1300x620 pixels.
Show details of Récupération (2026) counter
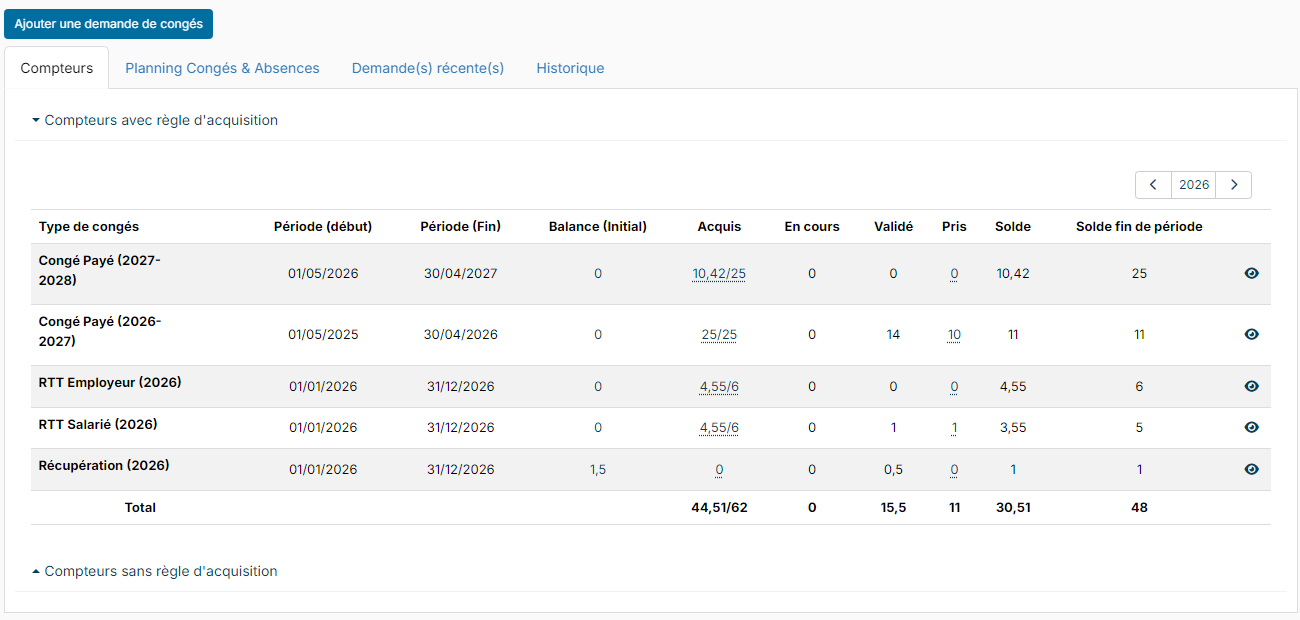[x=1251, y=469]
